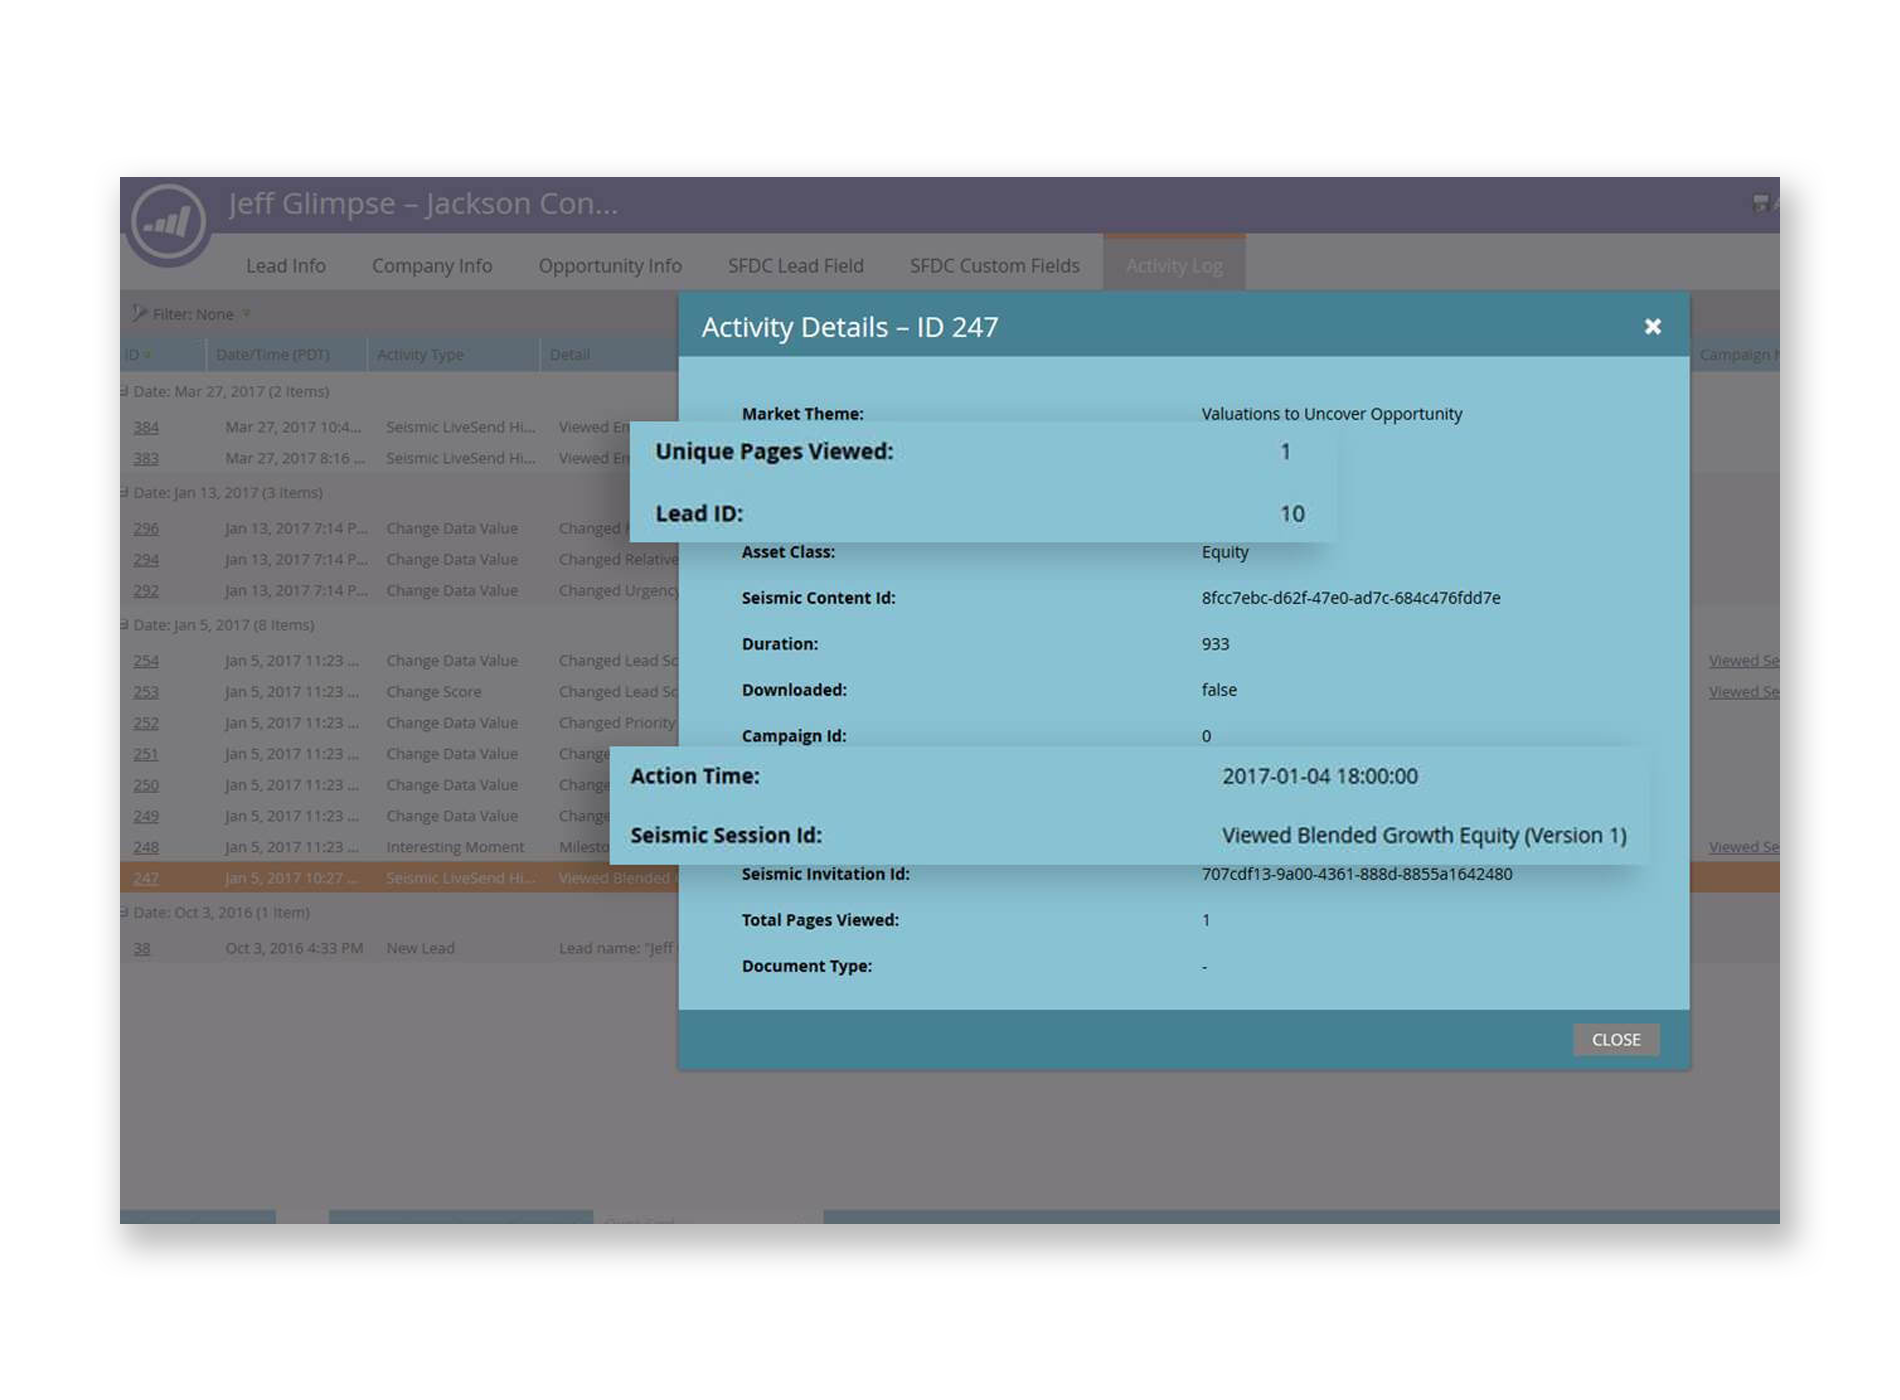Click the Downloaded value false
This screenshot has width=1900, height=1400.
click(x=1219, y=690)
